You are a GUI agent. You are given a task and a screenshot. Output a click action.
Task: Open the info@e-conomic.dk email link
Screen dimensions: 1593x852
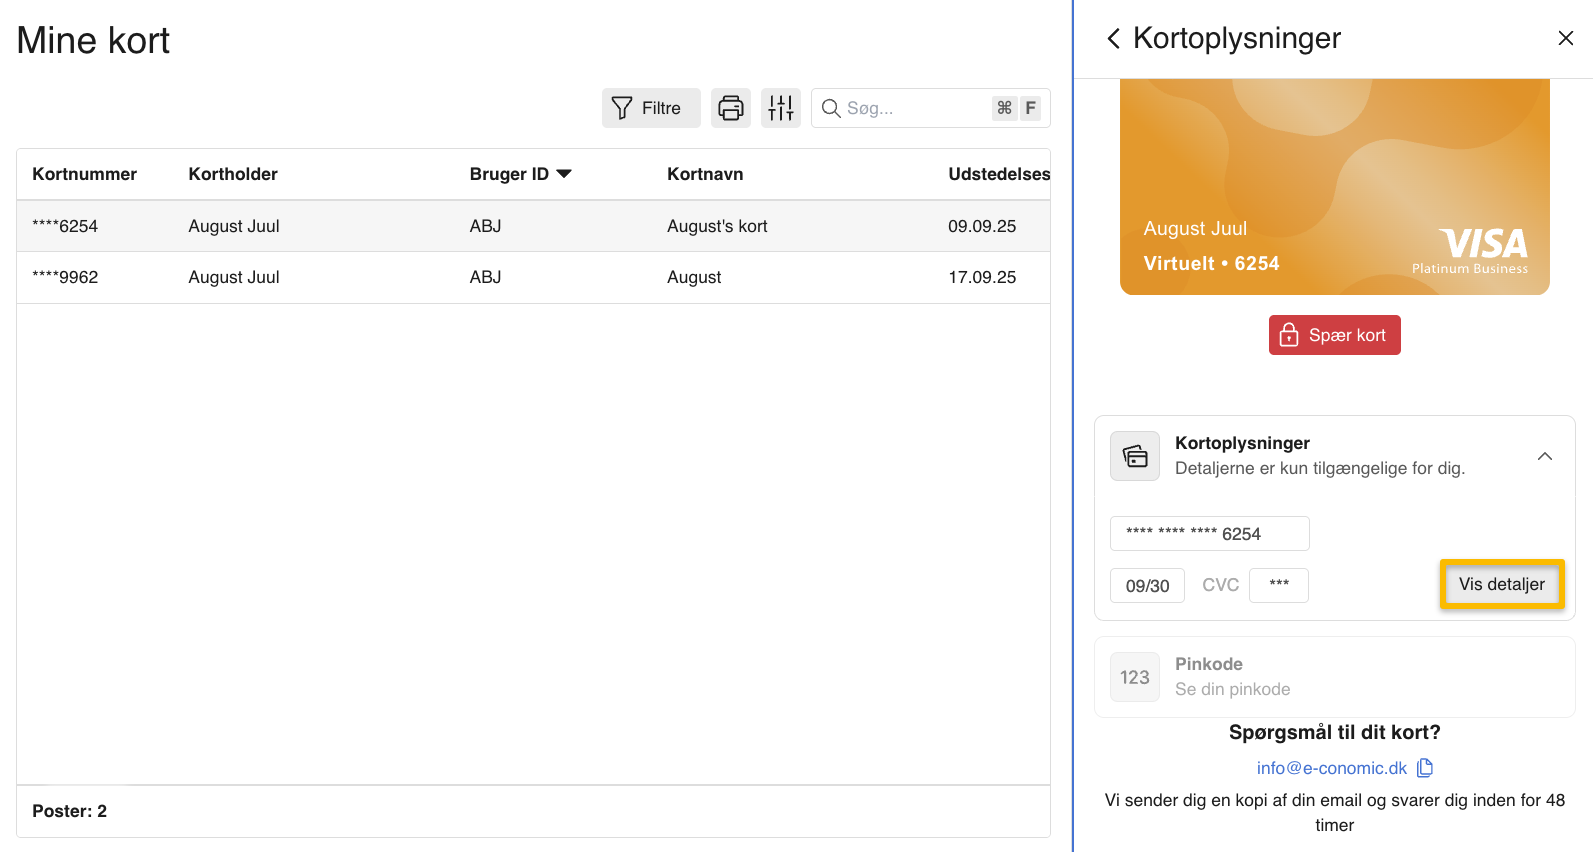coord(1331,768)
